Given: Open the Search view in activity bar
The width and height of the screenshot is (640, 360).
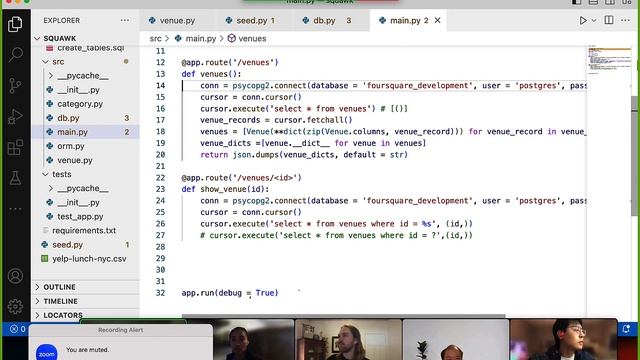Looking at the screenshot, I should coord(15,54).
